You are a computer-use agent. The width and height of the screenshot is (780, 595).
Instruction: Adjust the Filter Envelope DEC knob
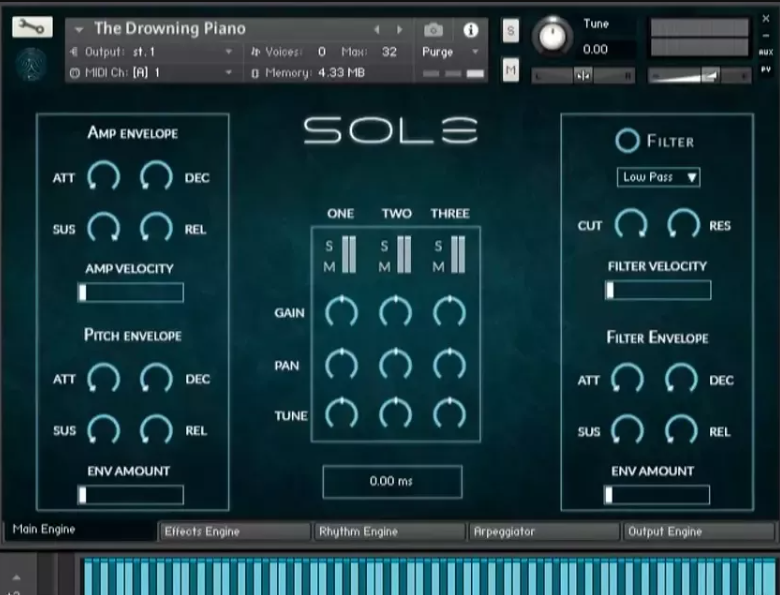681,379
